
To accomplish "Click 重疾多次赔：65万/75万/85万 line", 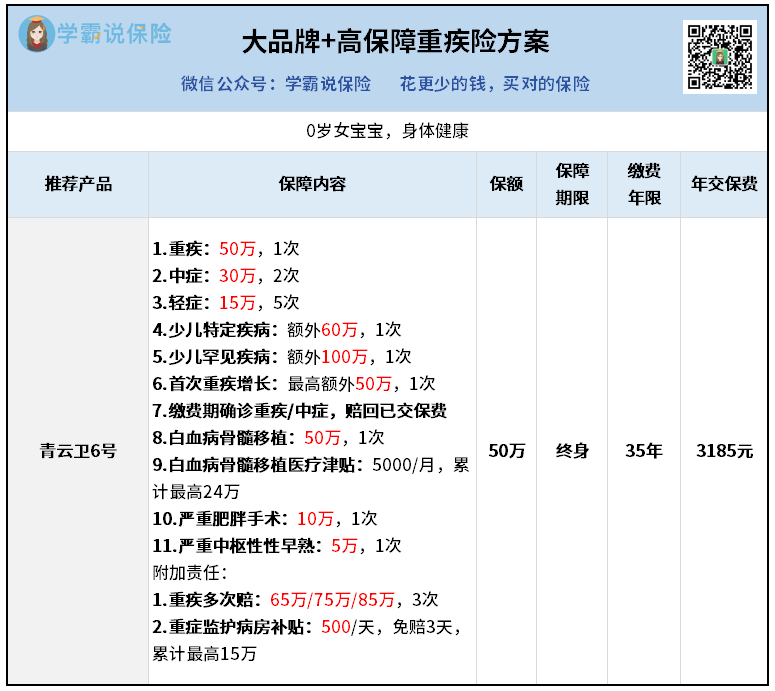I will (296, 600).
